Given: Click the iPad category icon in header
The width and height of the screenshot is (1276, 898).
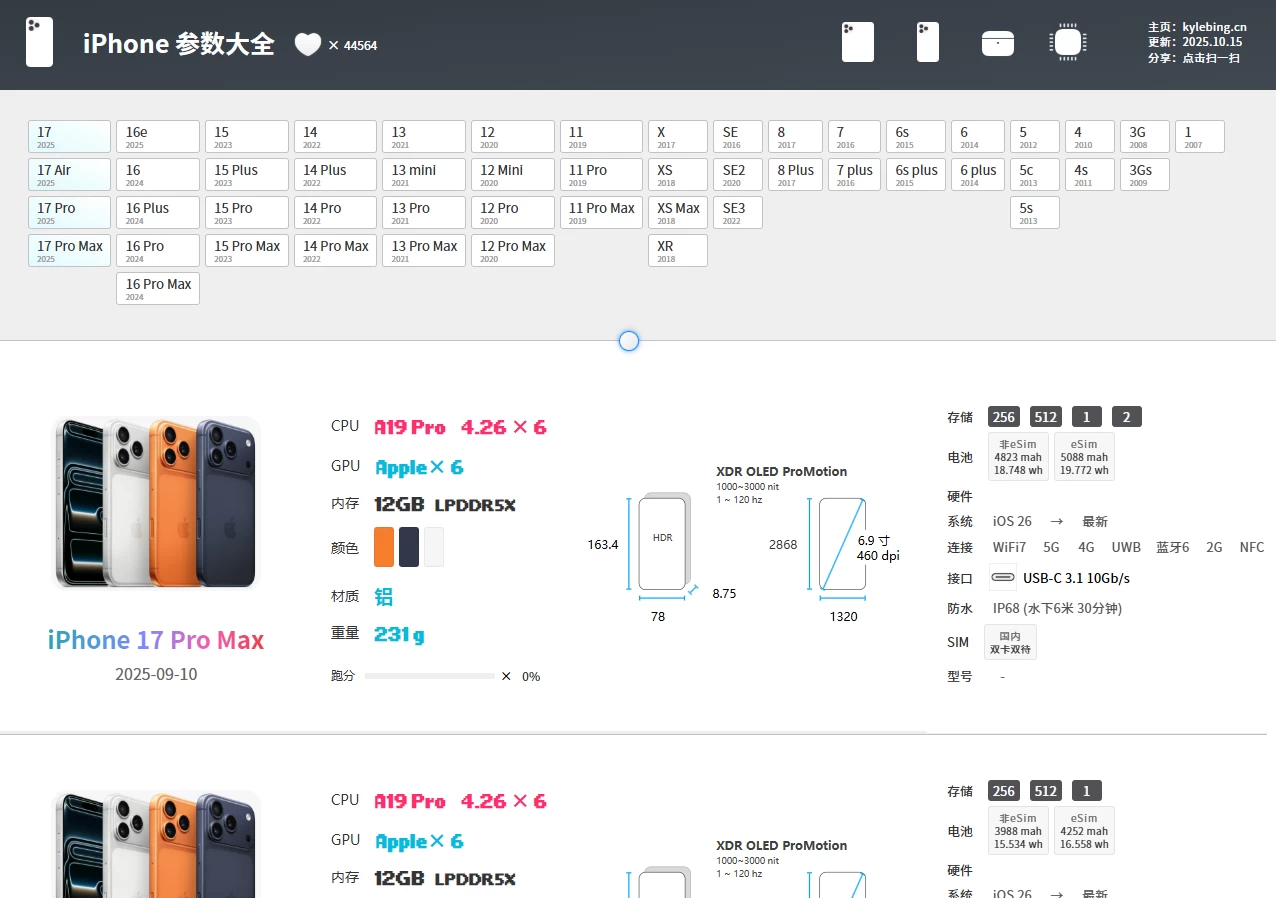Looking at the screenshot, I should tap(857, 42).
